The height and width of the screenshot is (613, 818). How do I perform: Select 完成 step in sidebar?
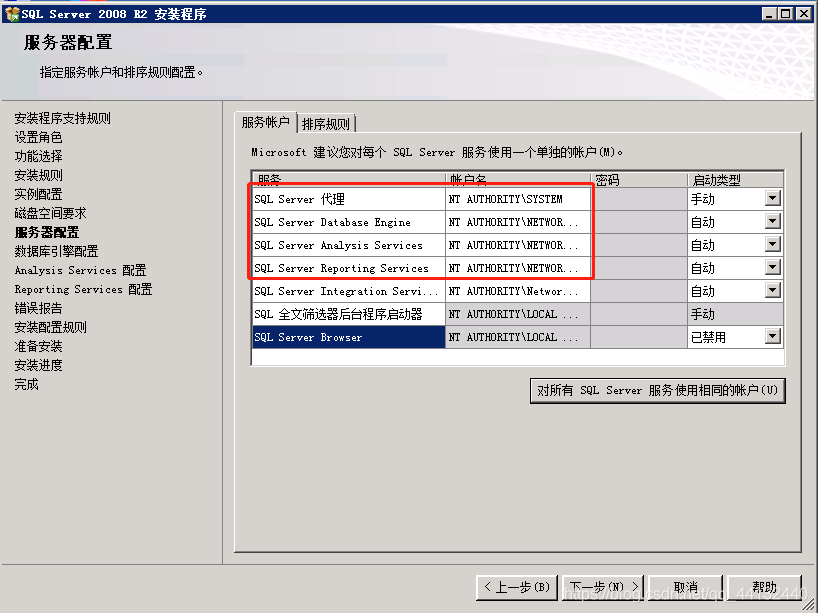(27, 384)
